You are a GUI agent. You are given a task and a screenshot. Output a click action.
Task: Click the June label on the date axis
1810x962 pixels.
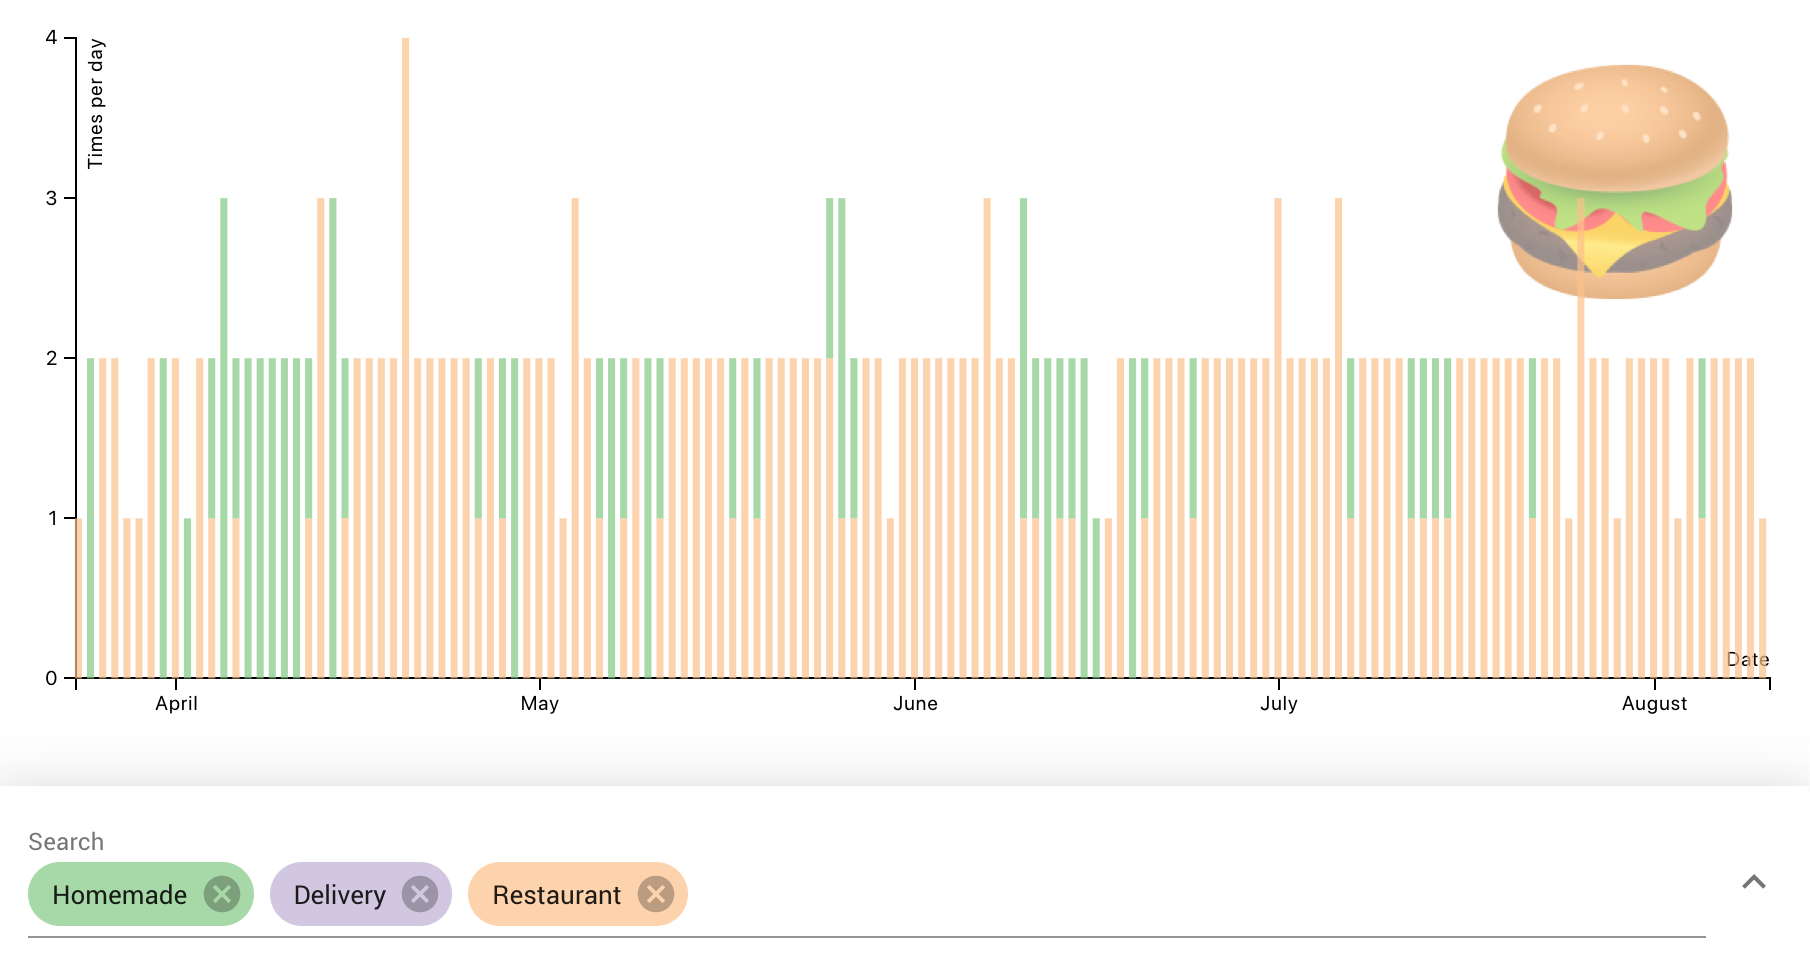point(915,704)
